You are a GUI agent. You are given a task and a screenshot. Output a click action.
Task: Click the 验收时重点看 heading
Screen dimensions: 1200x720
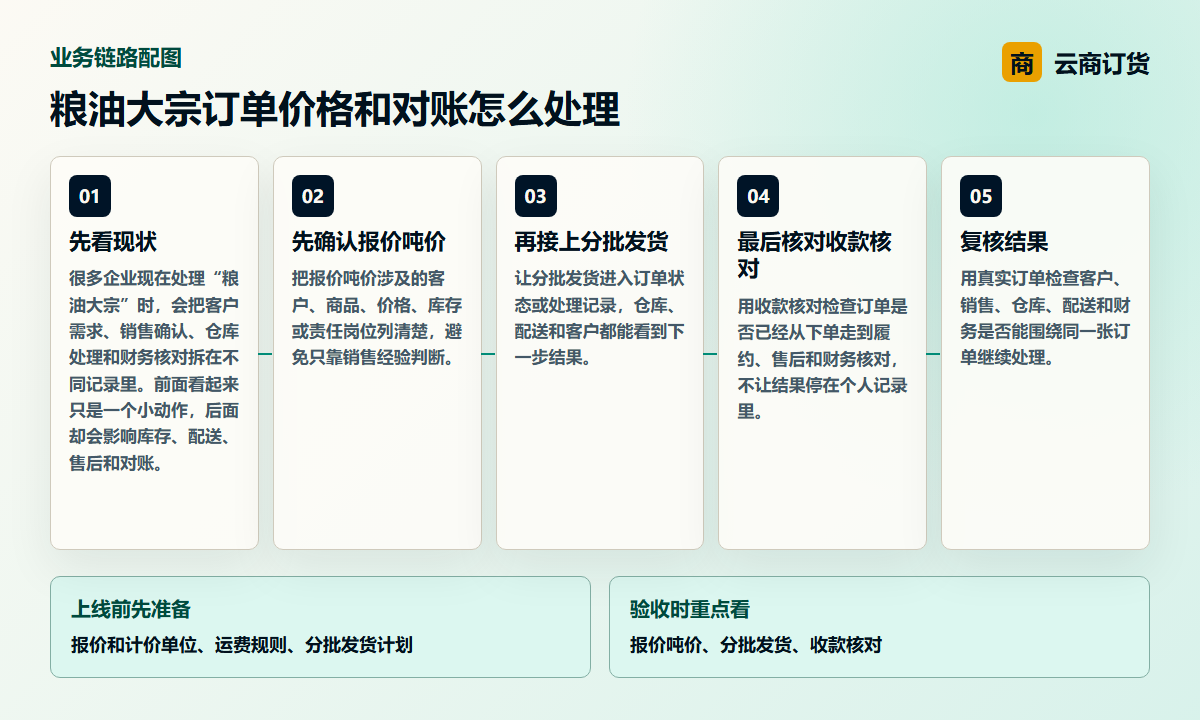click(690, 609)
